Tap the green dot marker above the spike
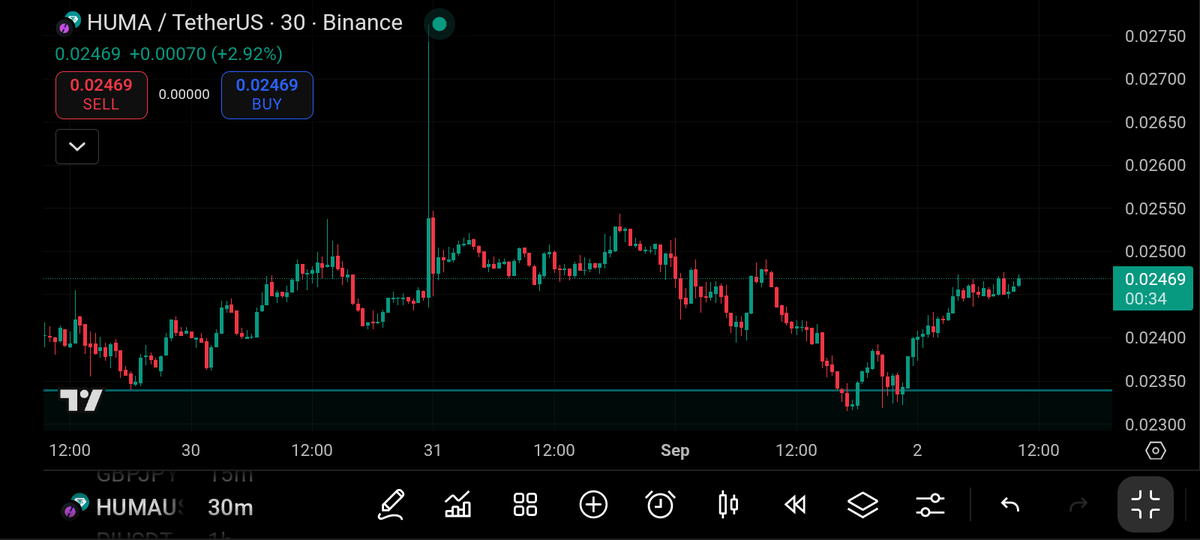Image resolution: width=1200 pixels, height=540 pixels. click(x=439, y=23)
